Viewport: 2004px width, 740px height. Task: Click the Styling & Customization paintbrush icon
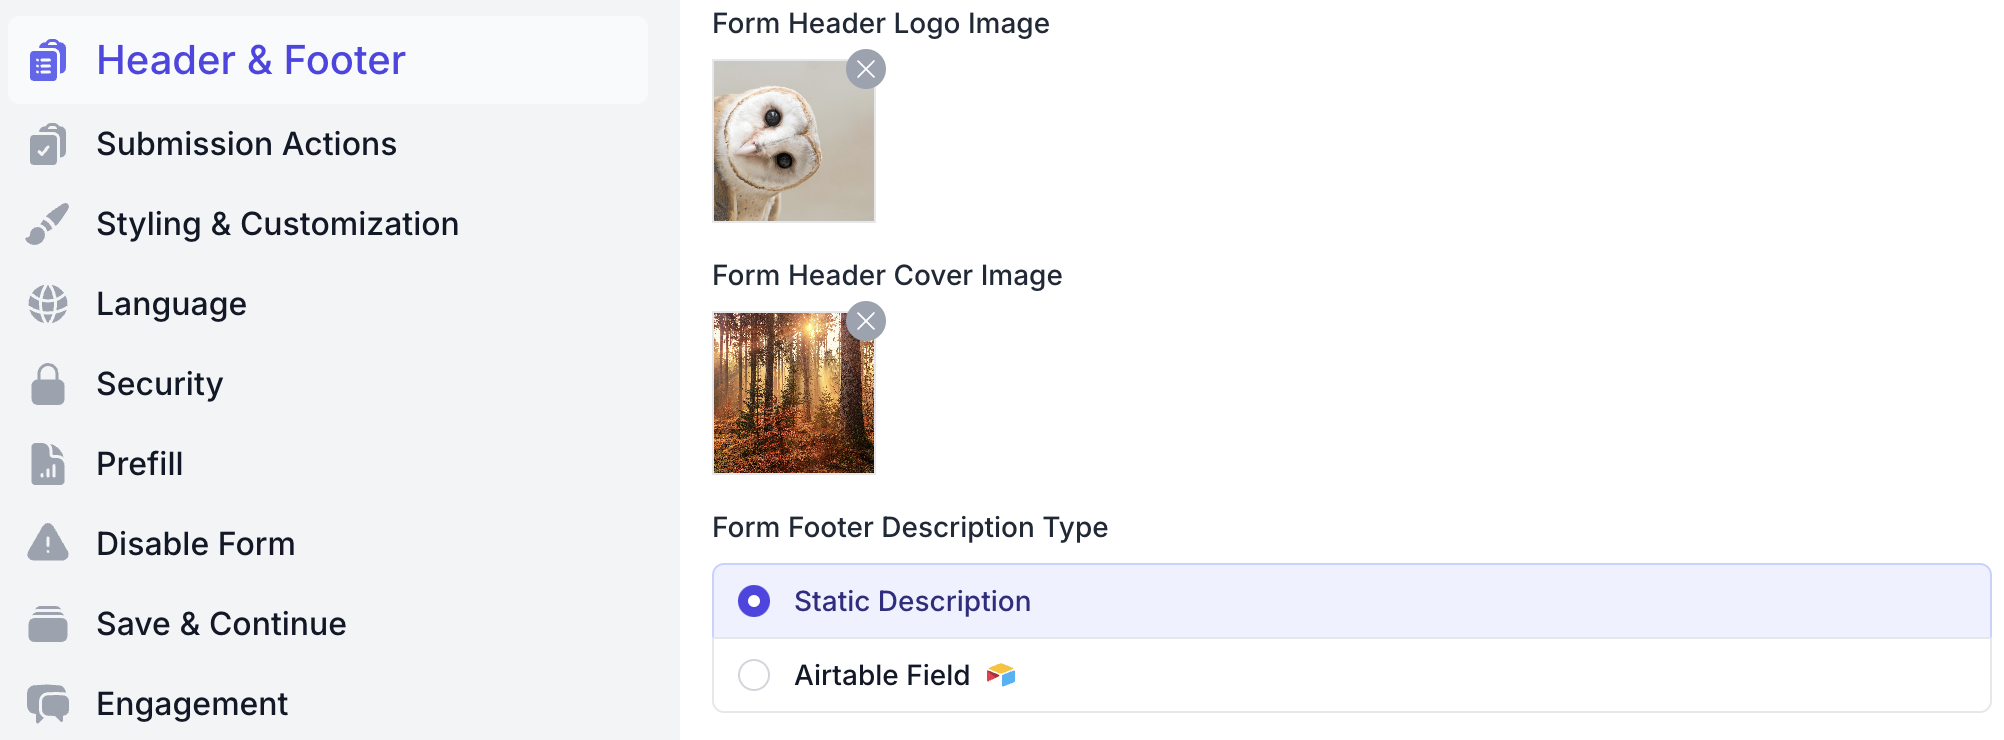point(48,224)
